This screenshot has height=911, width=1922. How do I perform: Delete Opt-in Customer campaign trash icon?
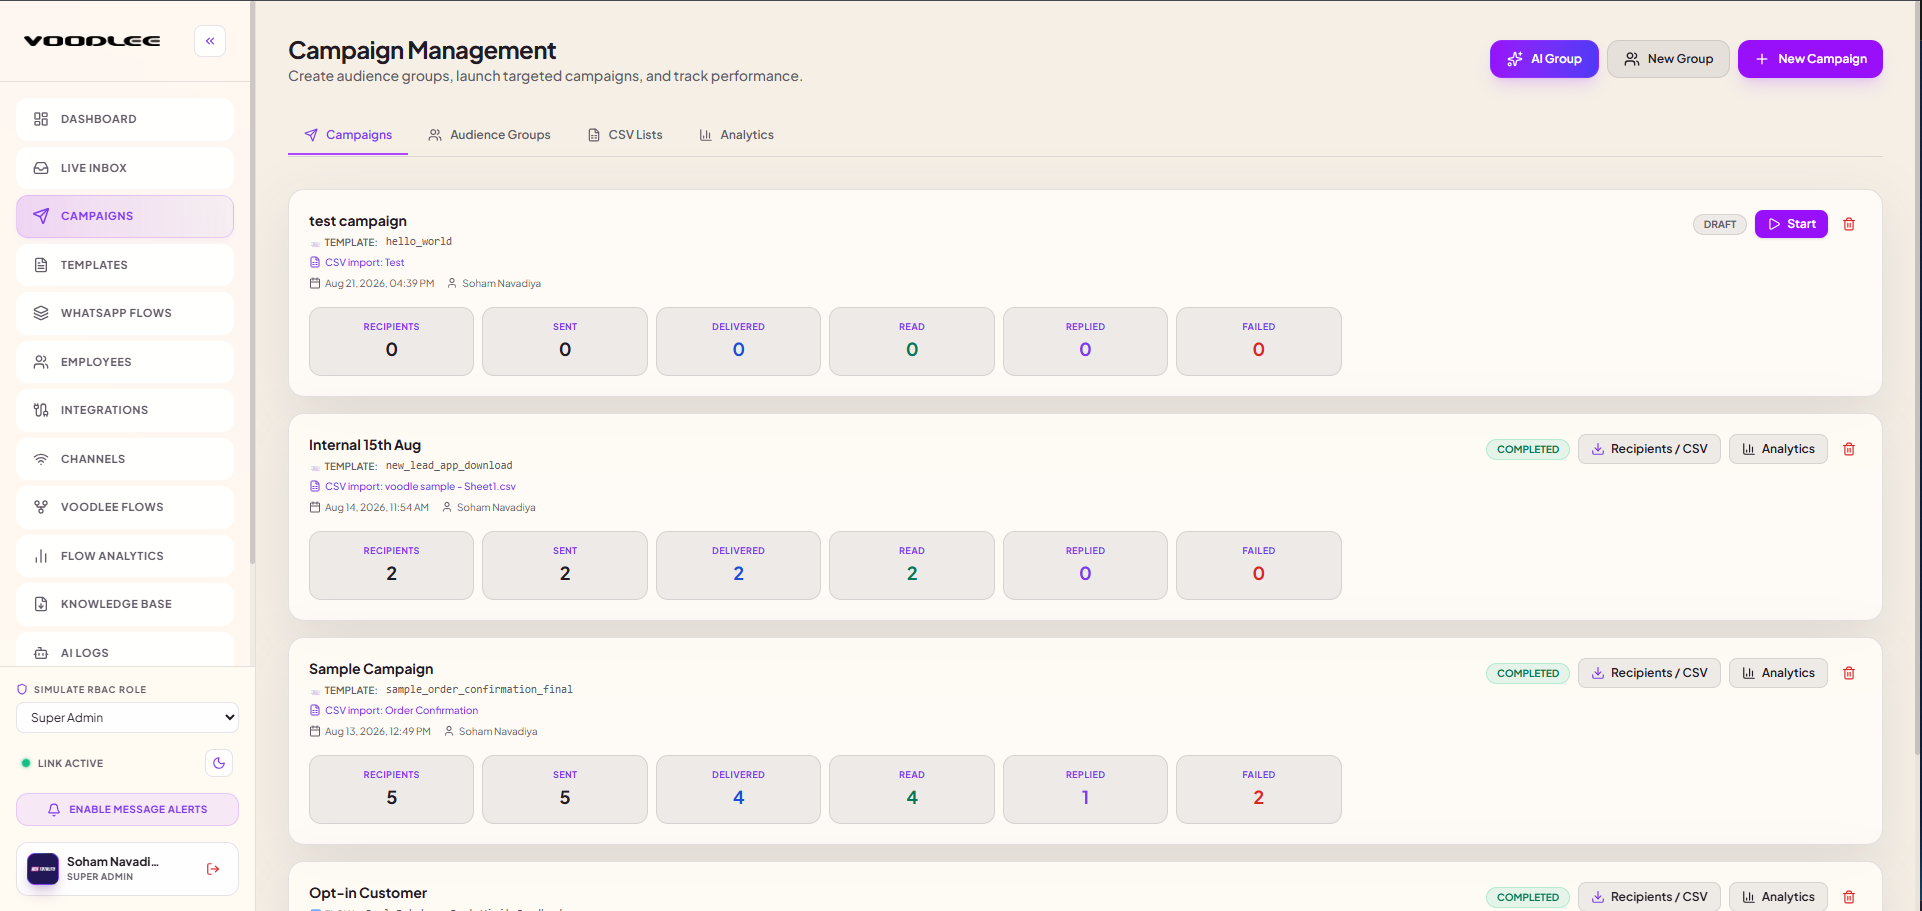[x=1849, y=897]
